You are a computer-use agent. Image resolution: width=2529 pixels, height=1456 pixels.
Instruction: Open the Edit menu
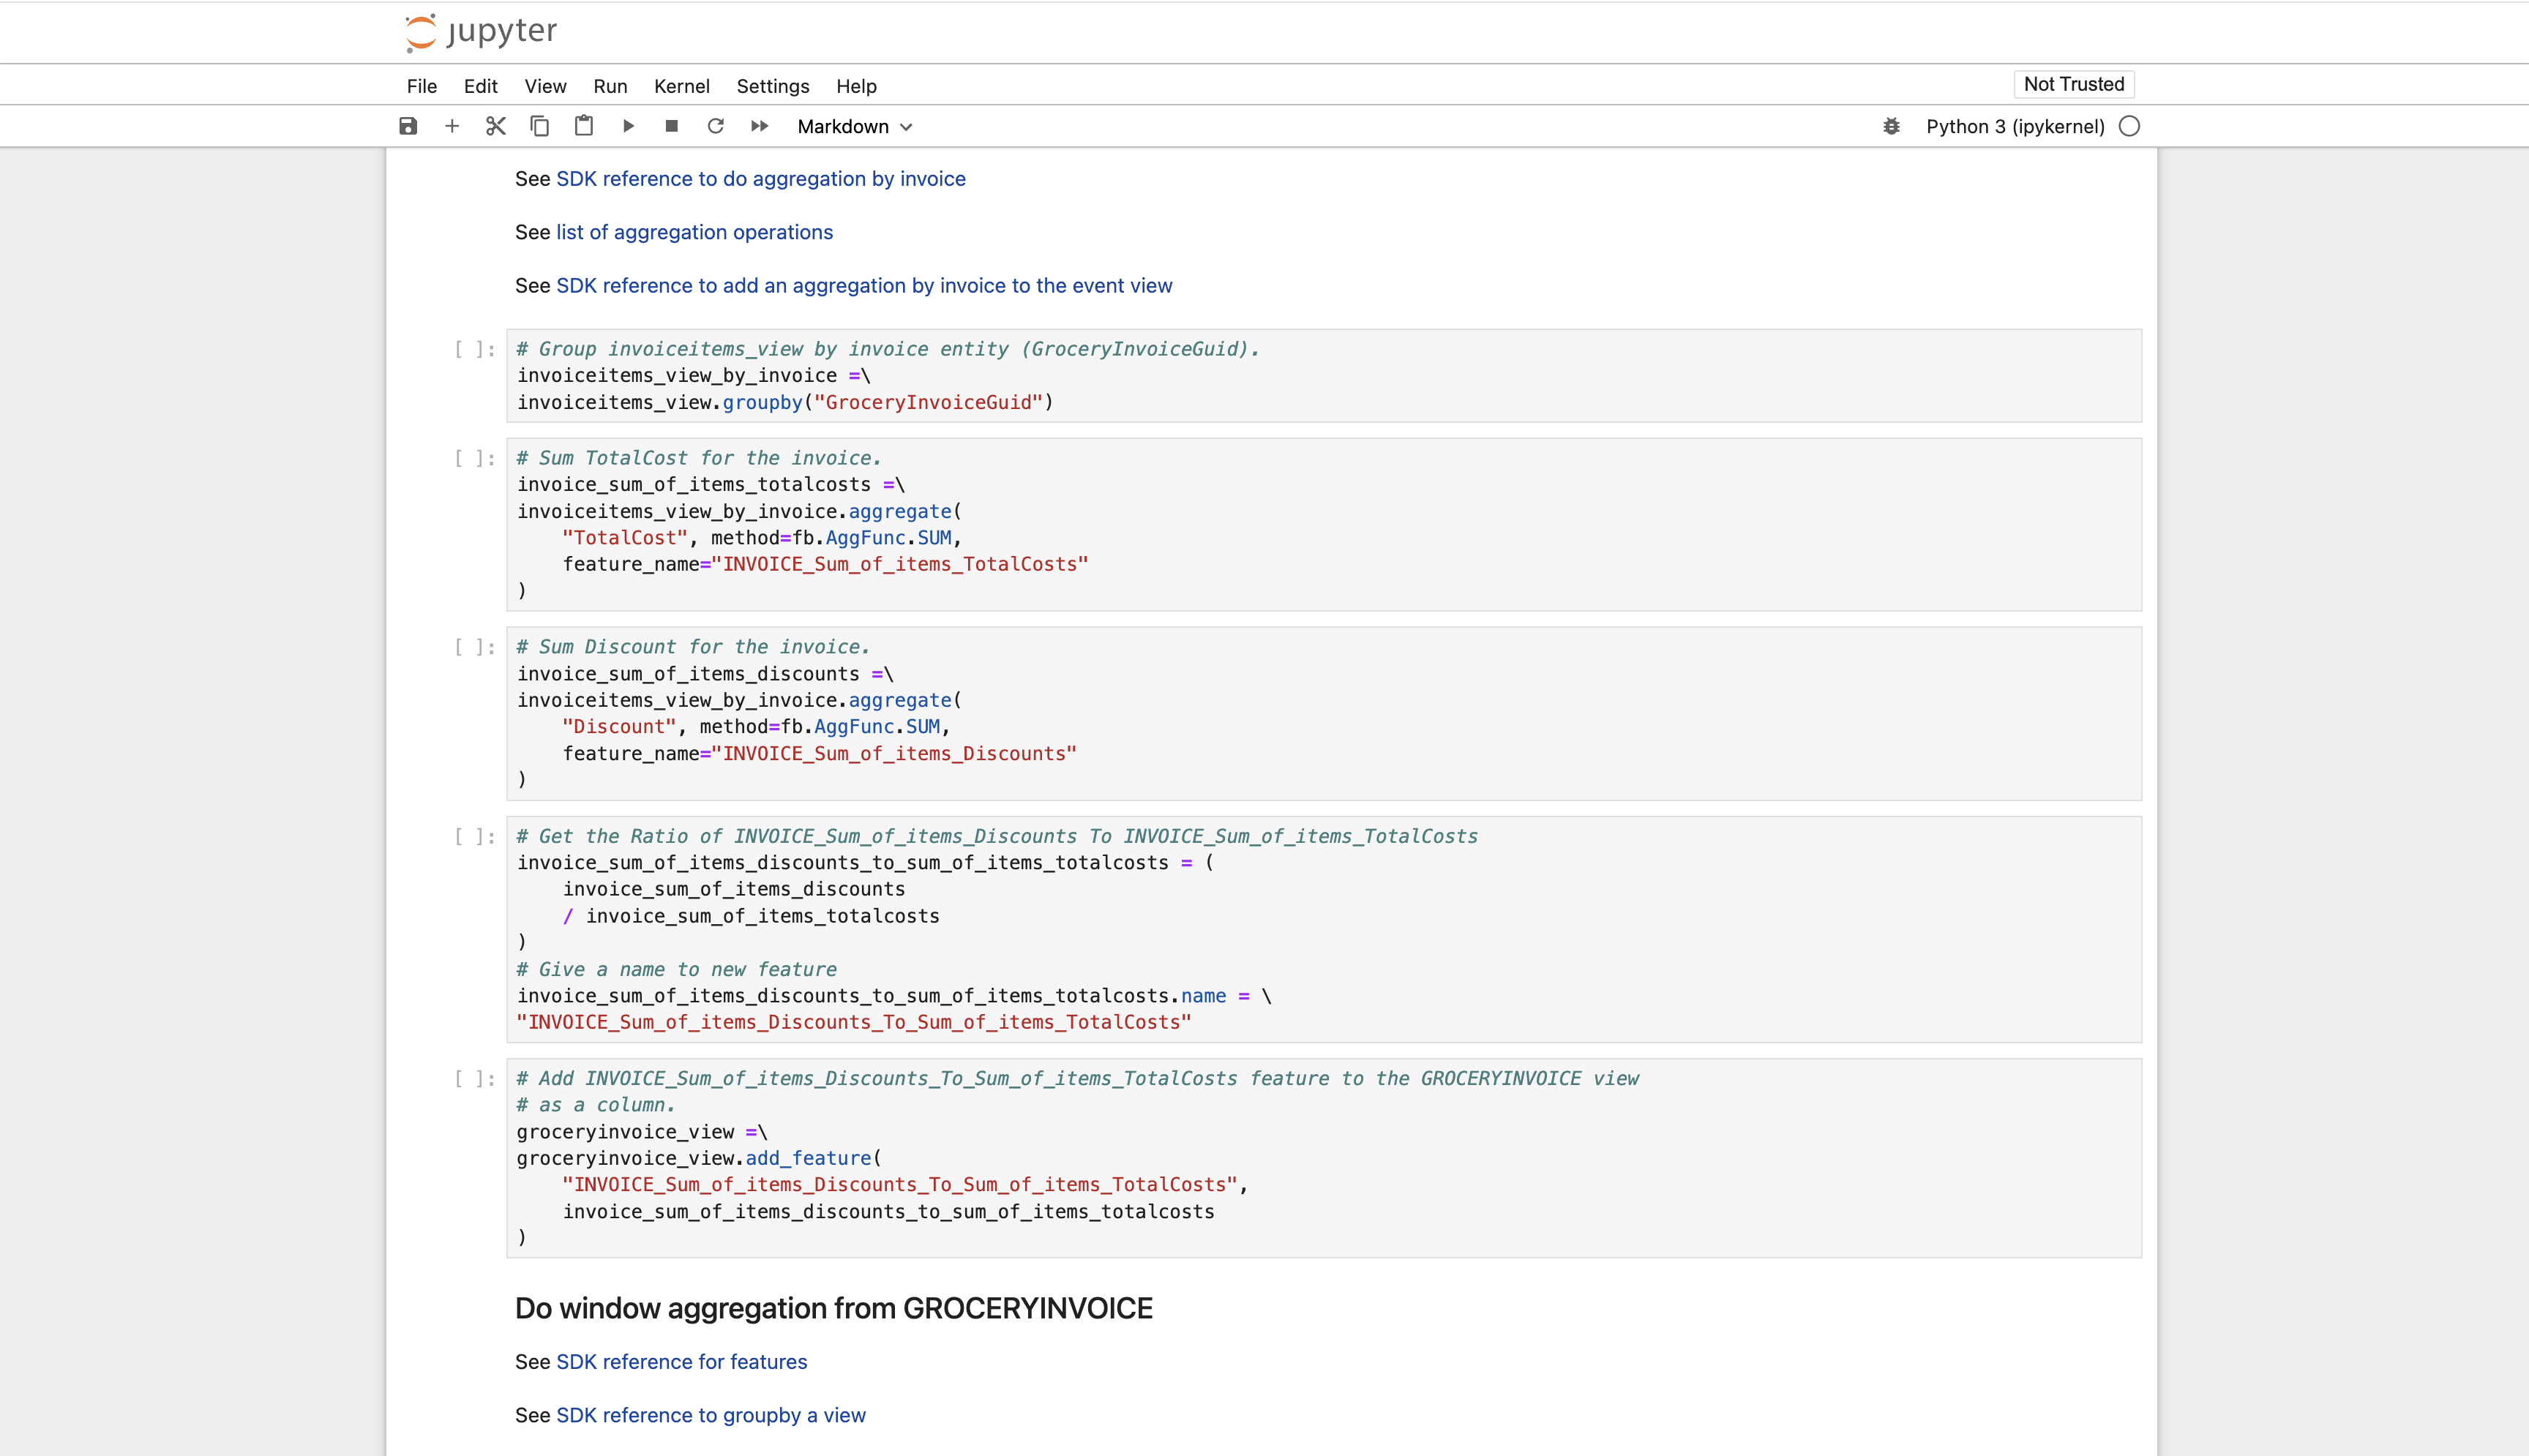481,86
